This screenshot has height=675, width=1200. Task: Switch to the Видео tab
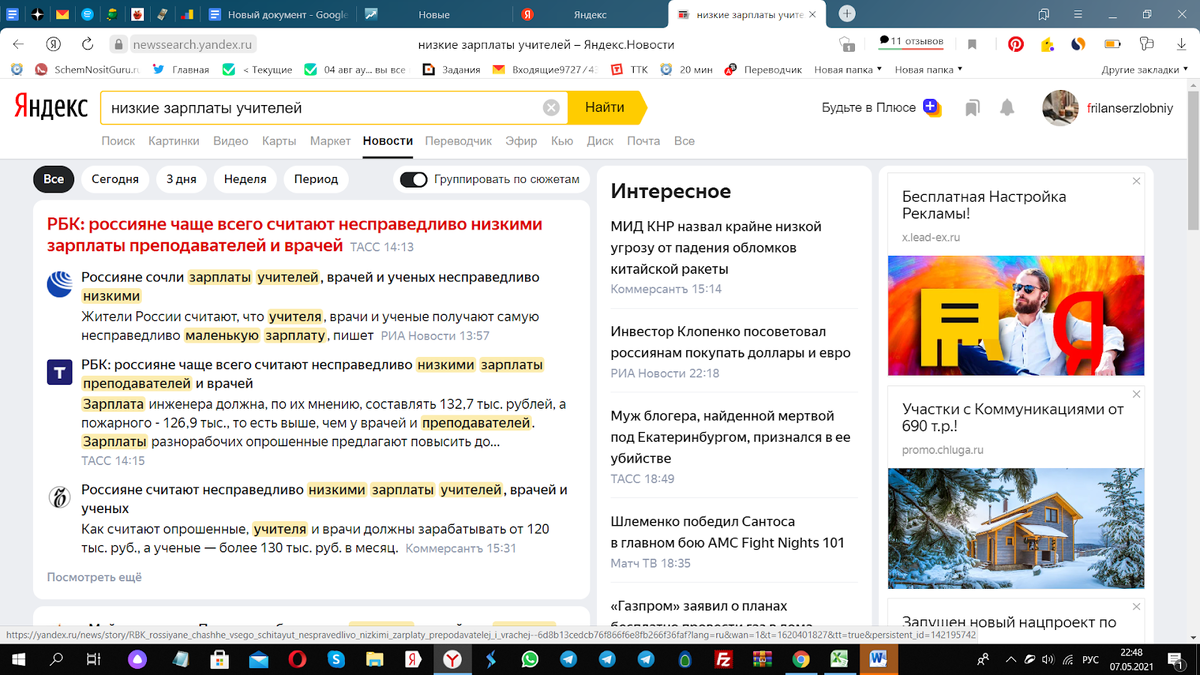pyautogui.click(x=231, y=141)
